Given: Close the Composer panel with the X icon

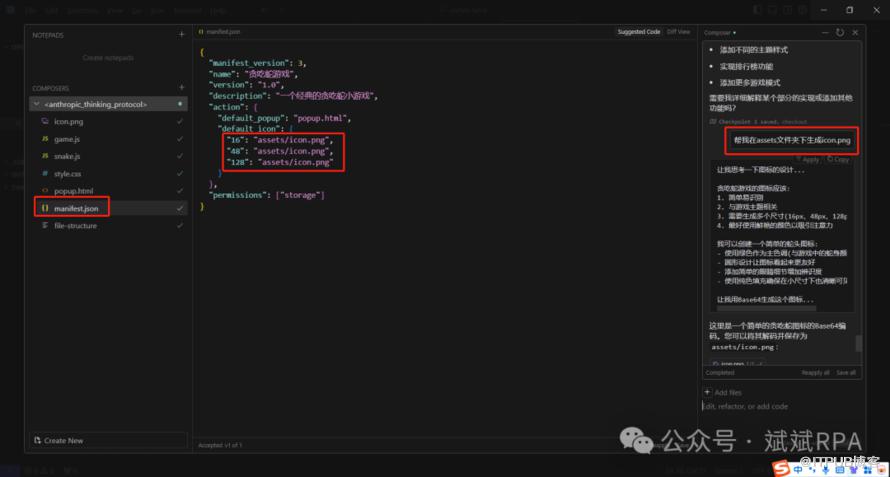Looking at the screenshot, I should (x=855, y=33).
